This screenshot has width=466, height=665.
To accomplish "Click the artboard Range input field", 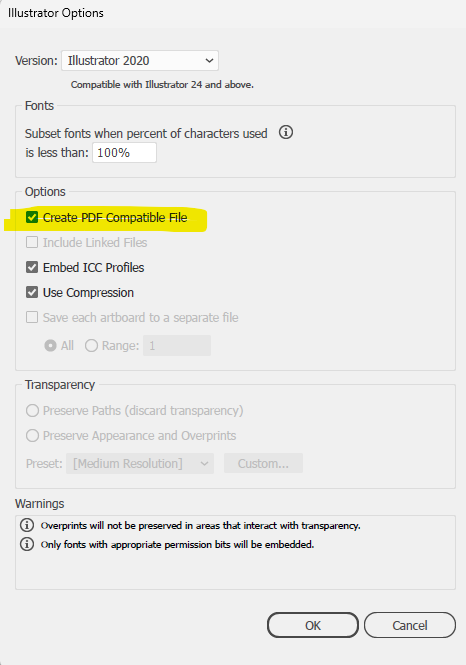I will (x=177, y=346).
